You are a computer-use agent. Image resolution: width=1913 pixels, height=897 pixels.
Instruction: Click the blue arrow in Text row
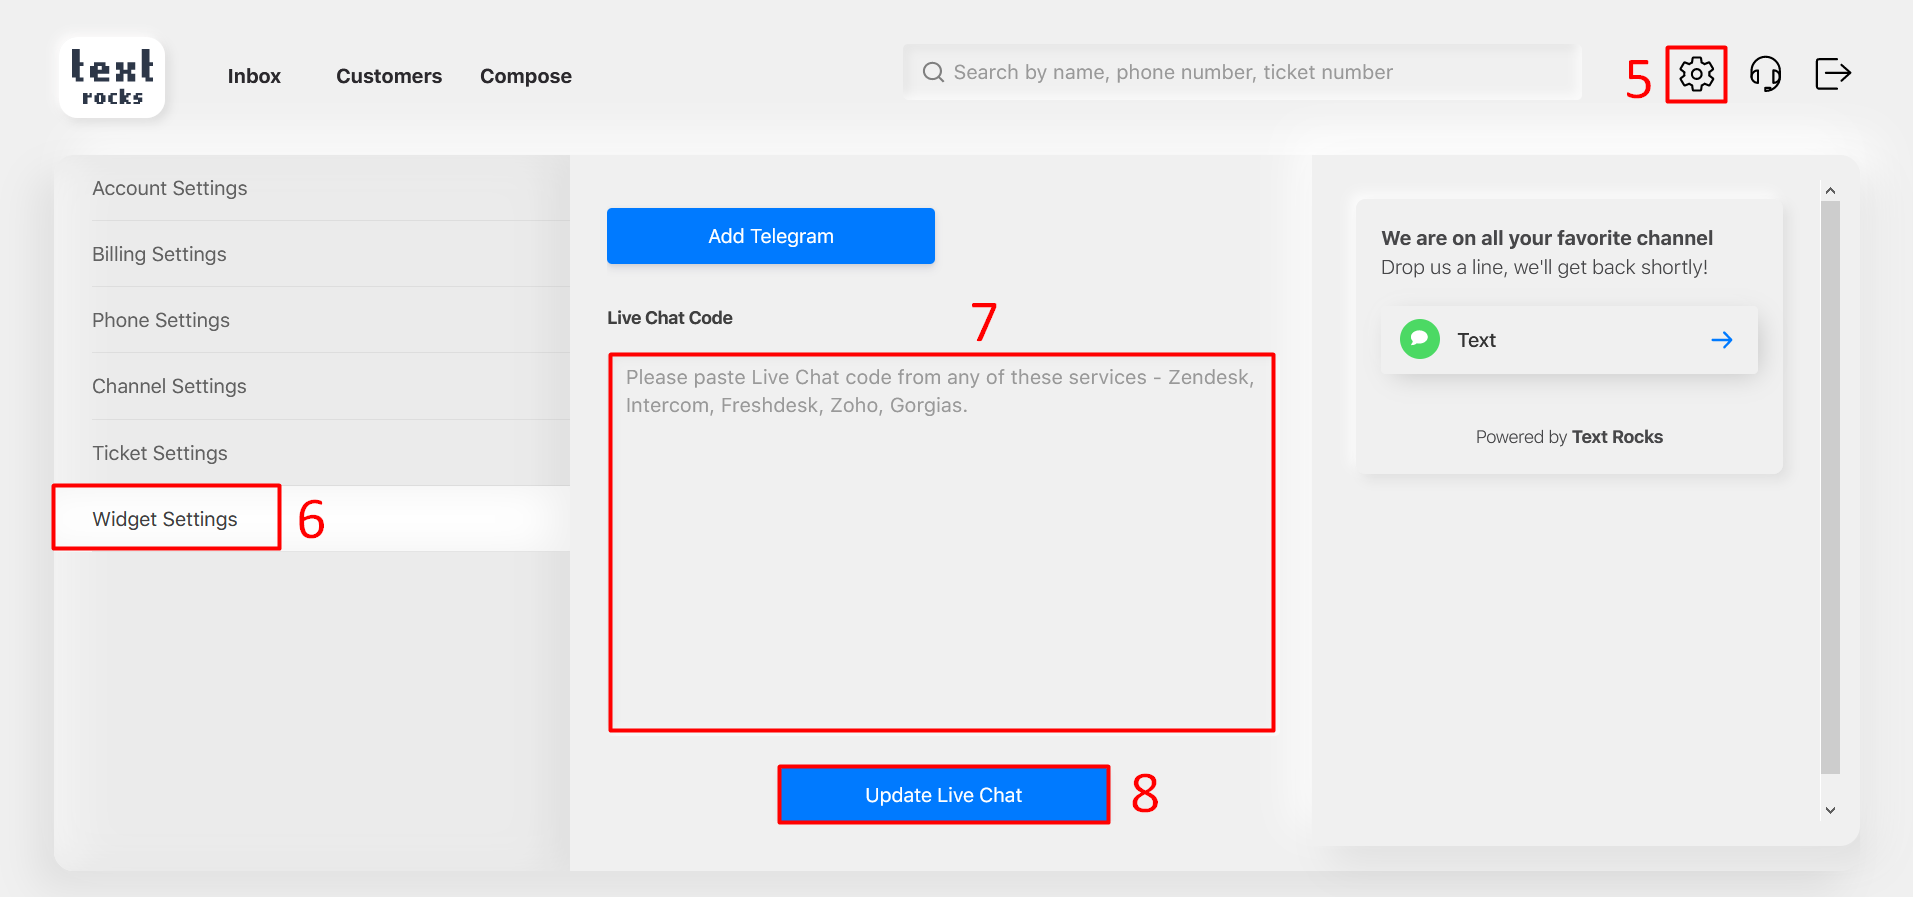tap(1721, 340)
